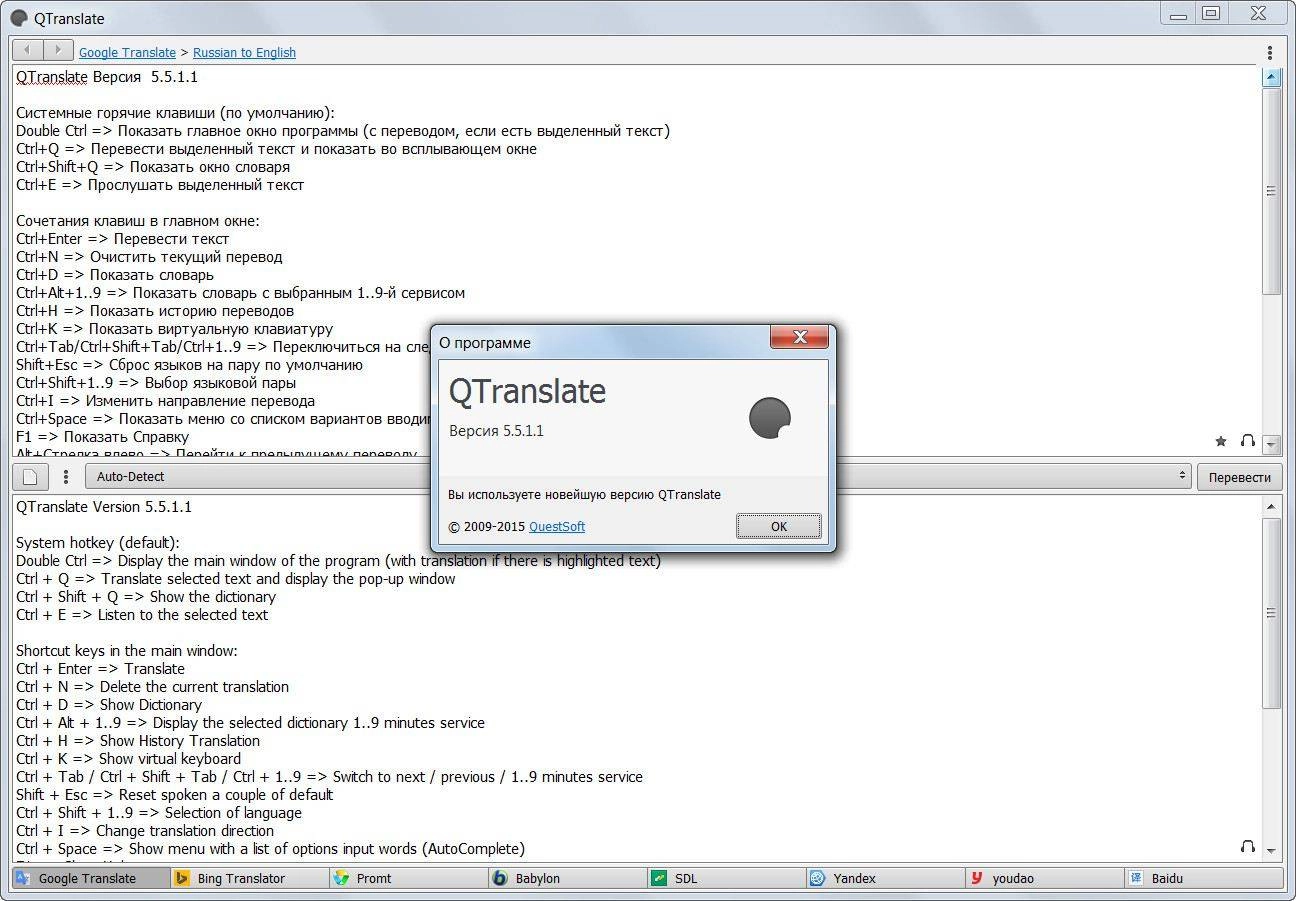Click the translation pane scrollbar thumb

click(x=1272, y=613)
